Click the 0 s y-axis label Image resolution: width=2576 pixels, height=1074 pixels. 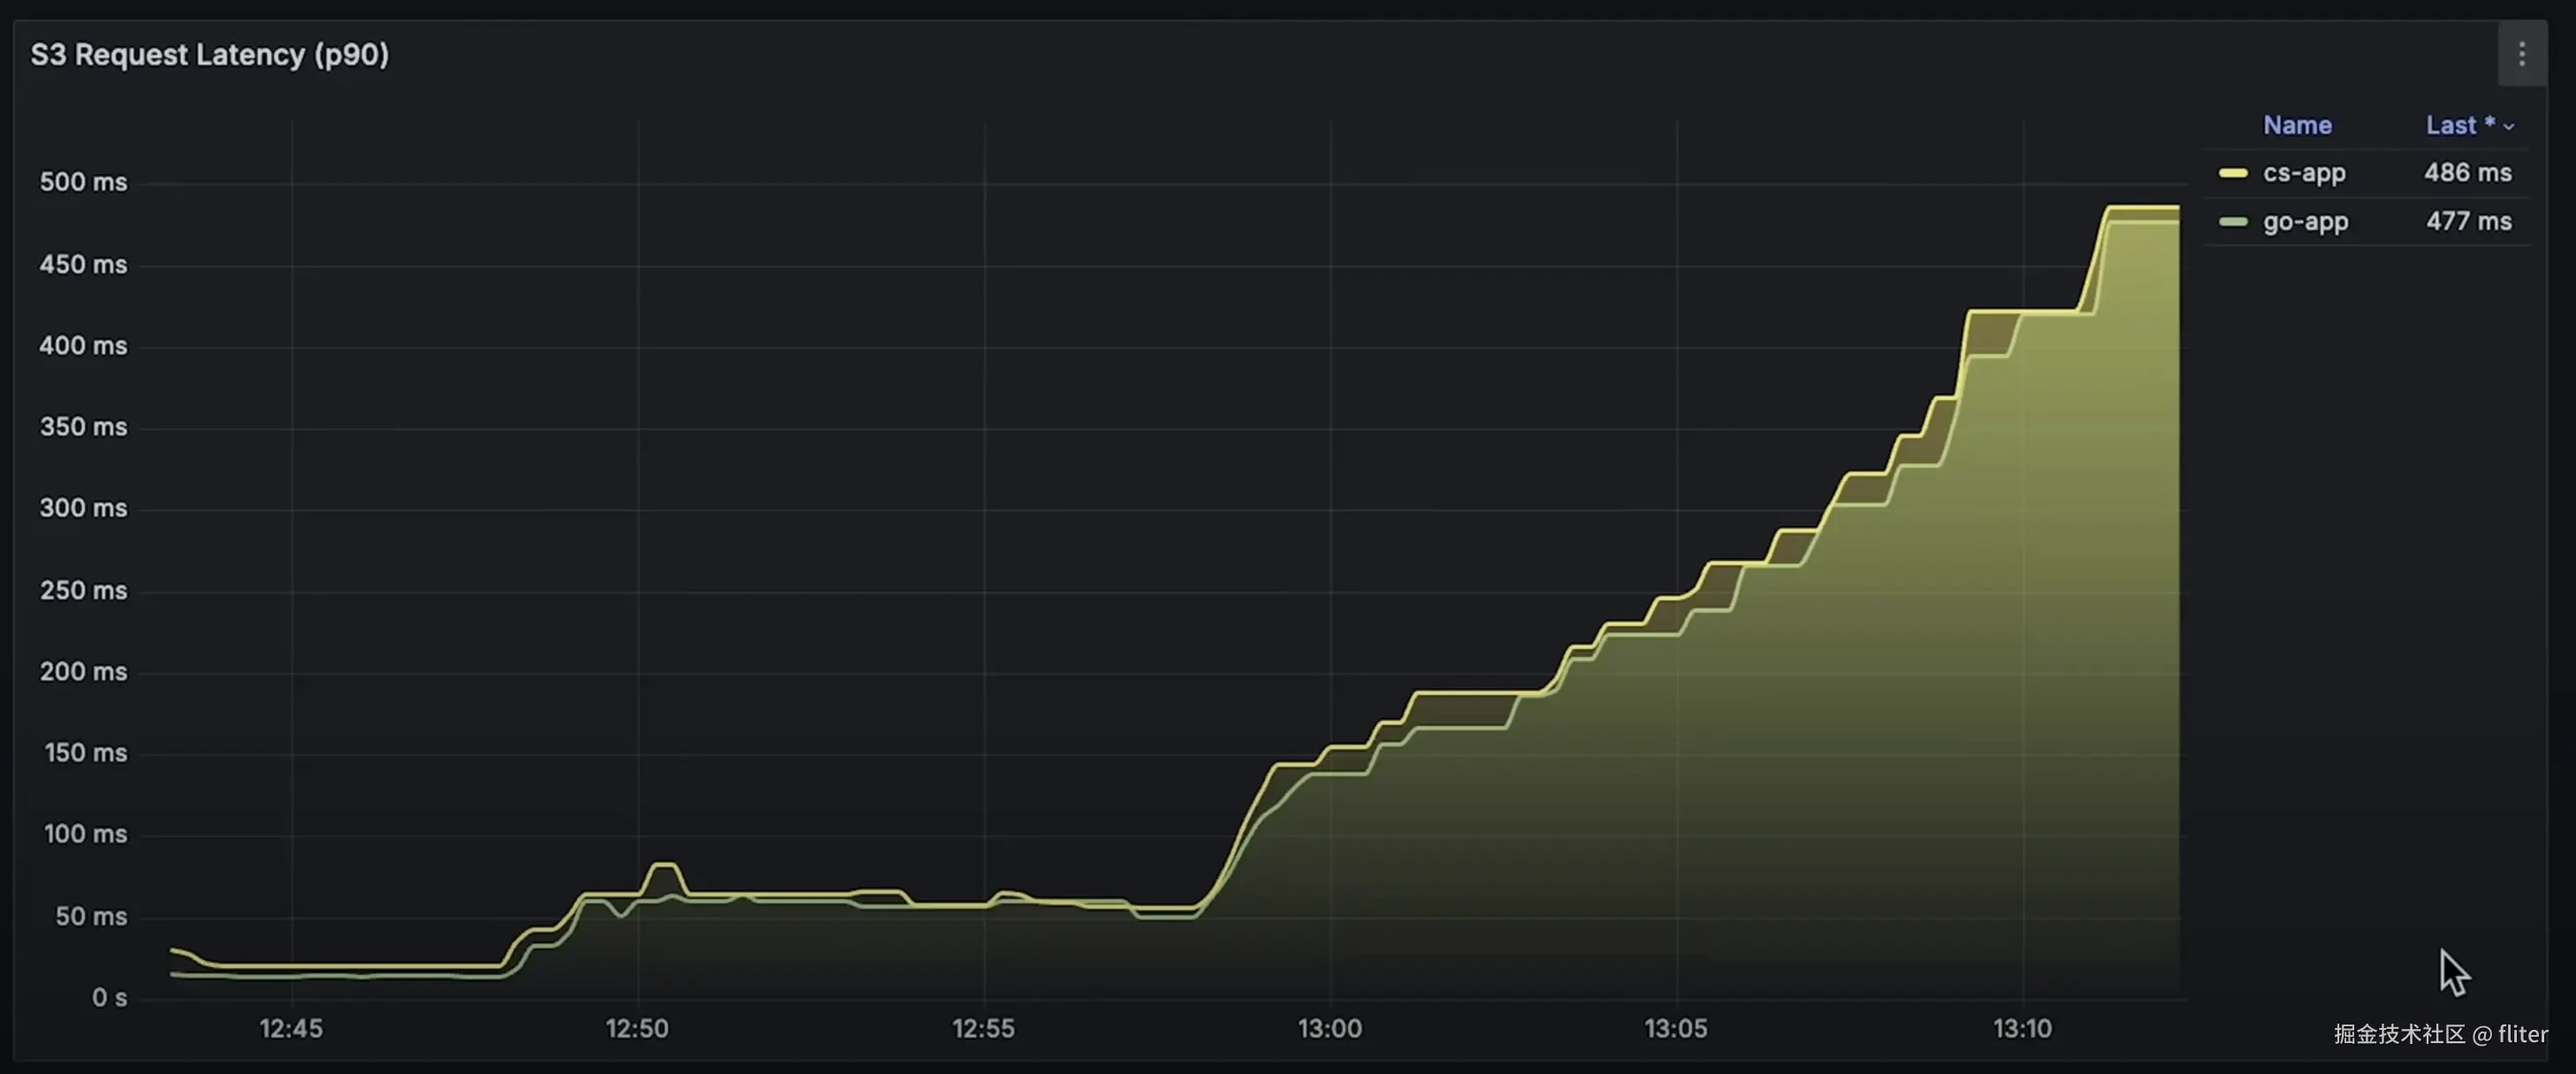tap(109, 997)
